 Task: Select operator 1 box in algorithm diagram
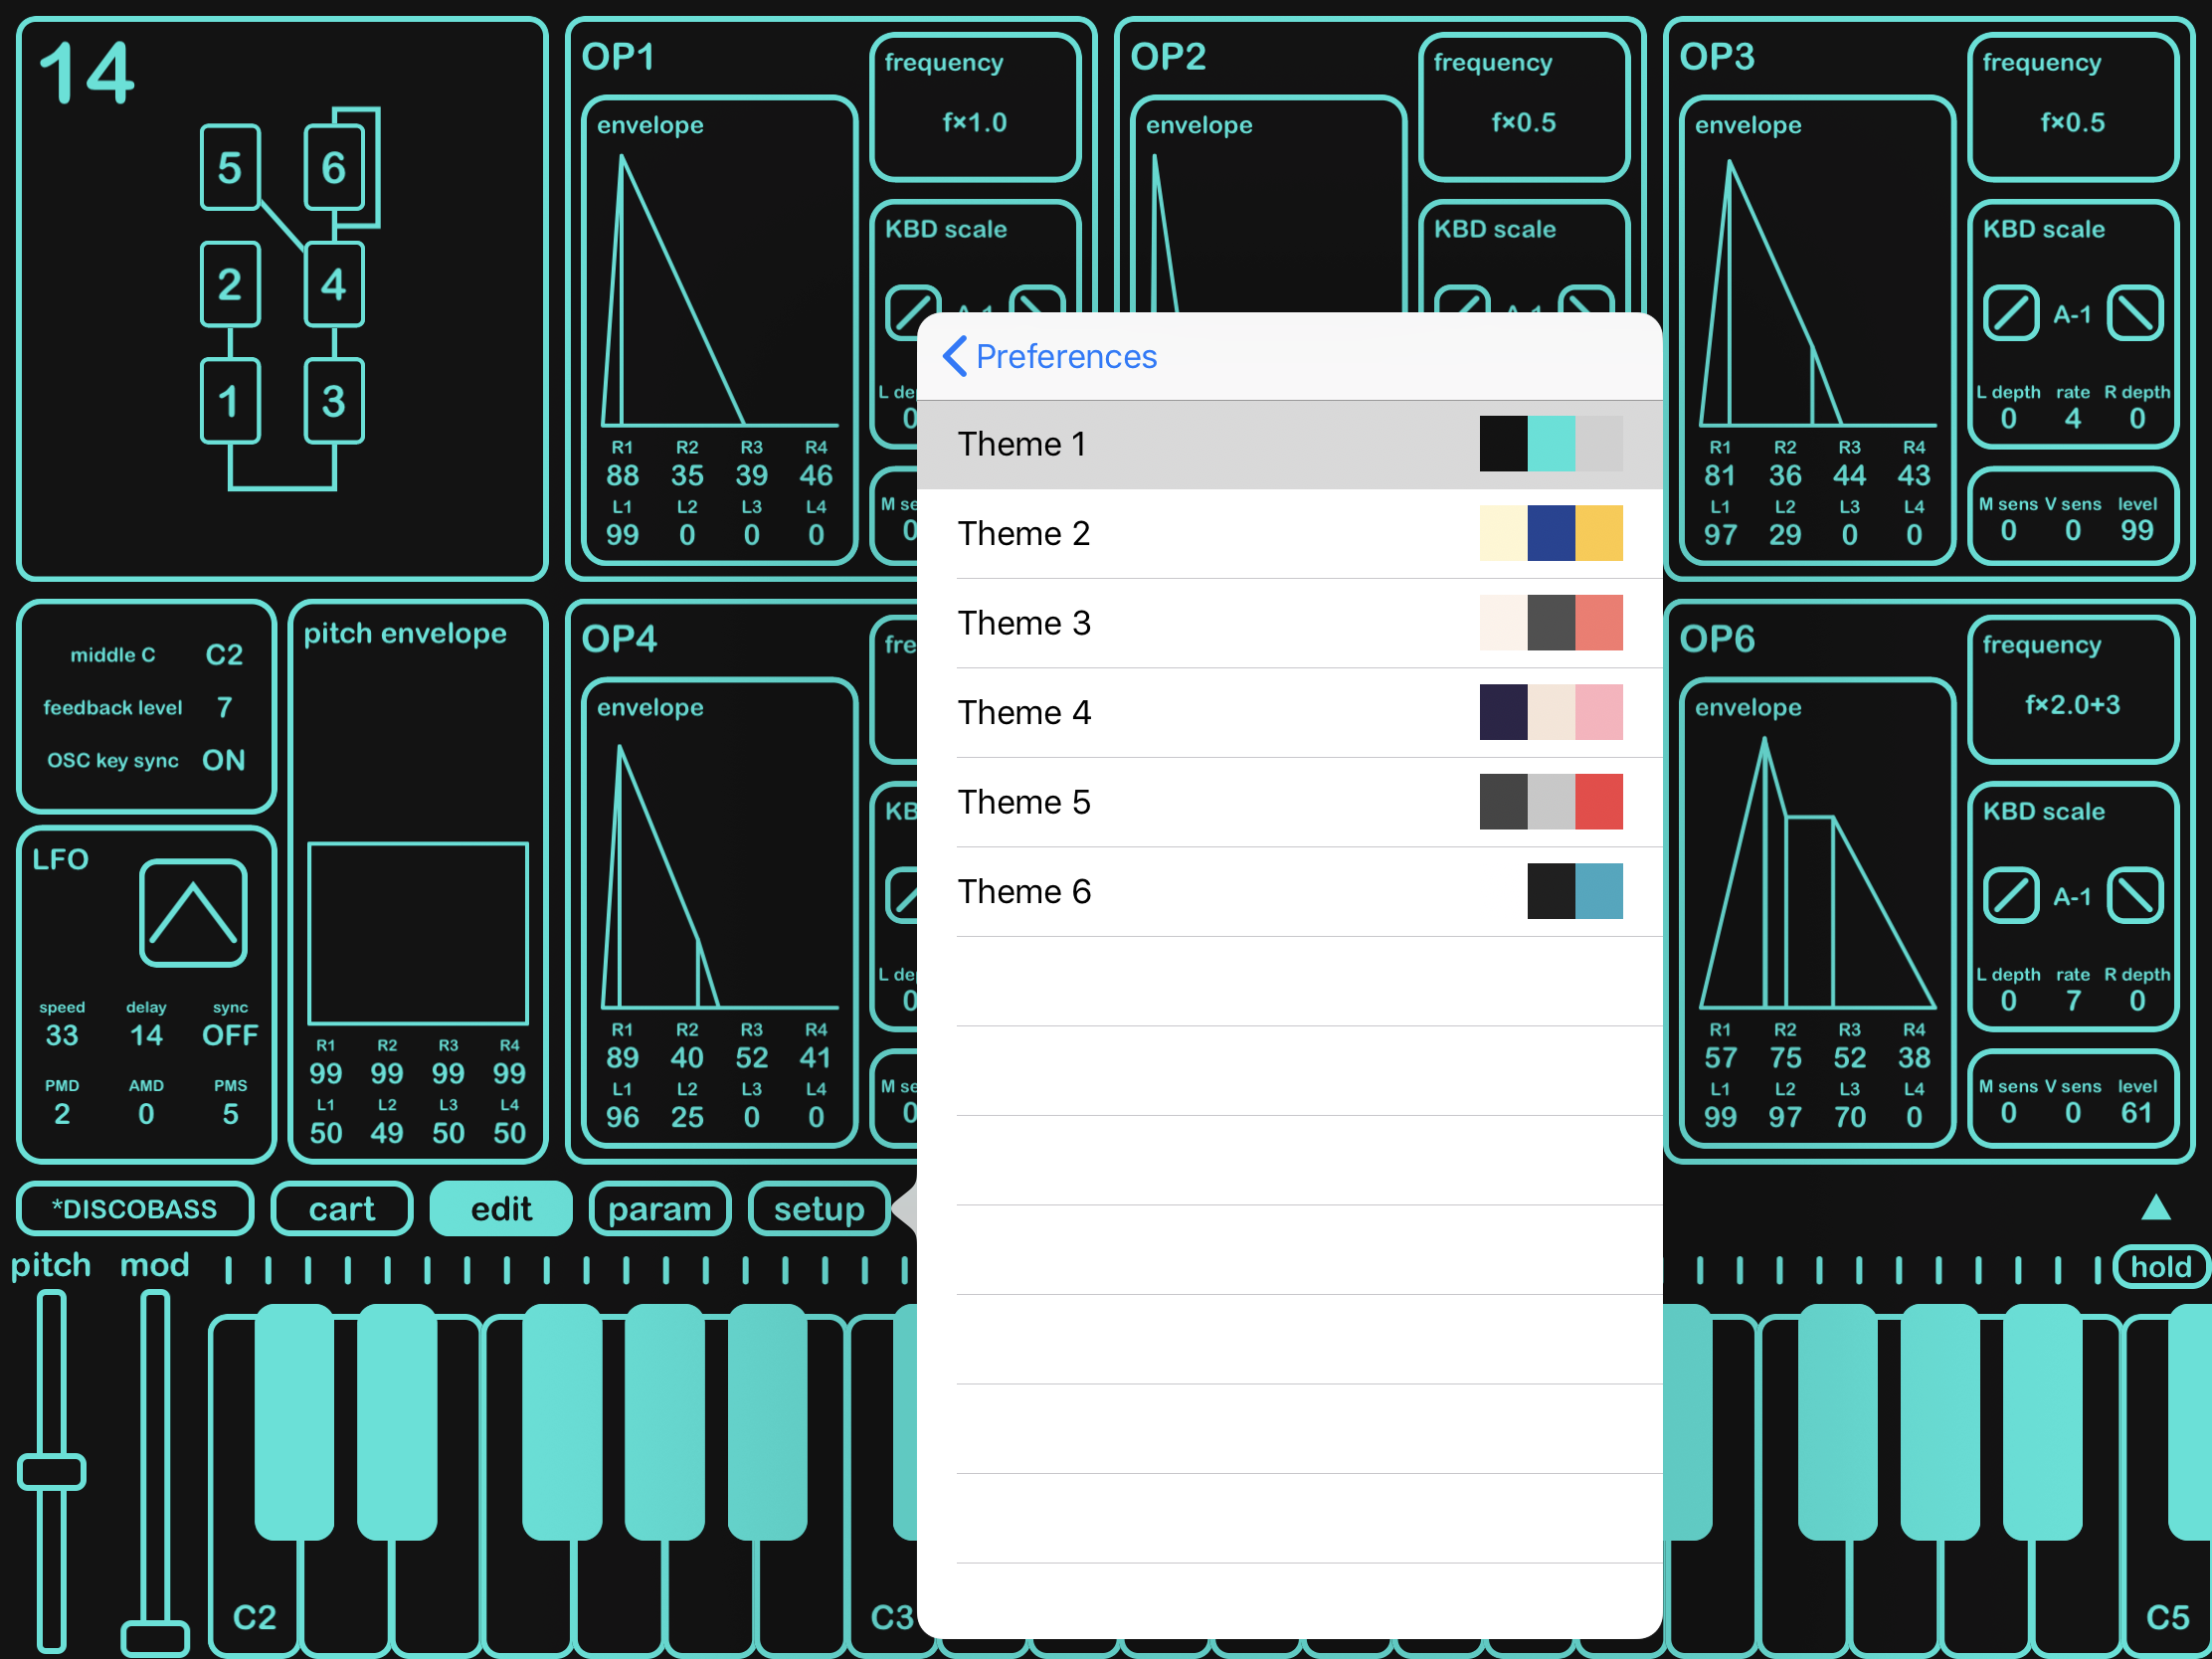(230, 401)
